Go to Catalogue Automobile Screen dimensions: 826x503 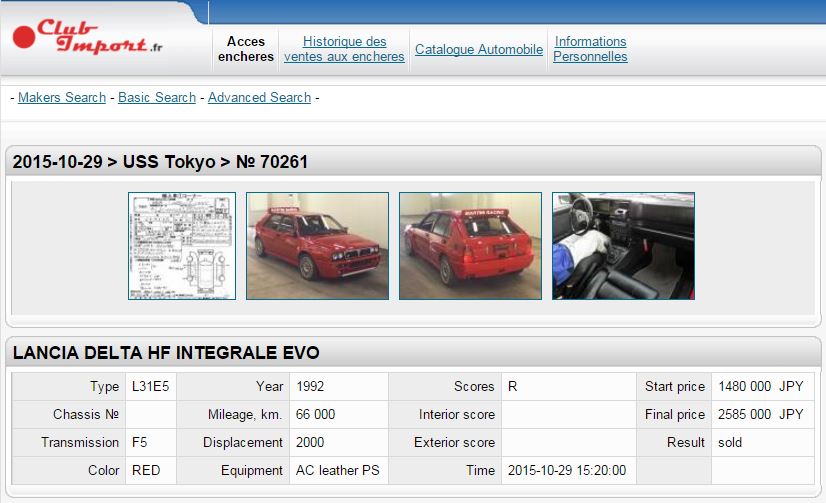pyautogui.click(x=479, y=49)
